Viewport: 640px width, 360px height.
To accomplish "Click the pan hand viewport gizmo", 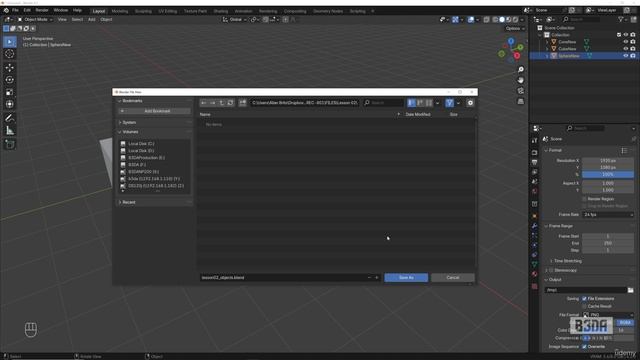I will tap(520, 80).
